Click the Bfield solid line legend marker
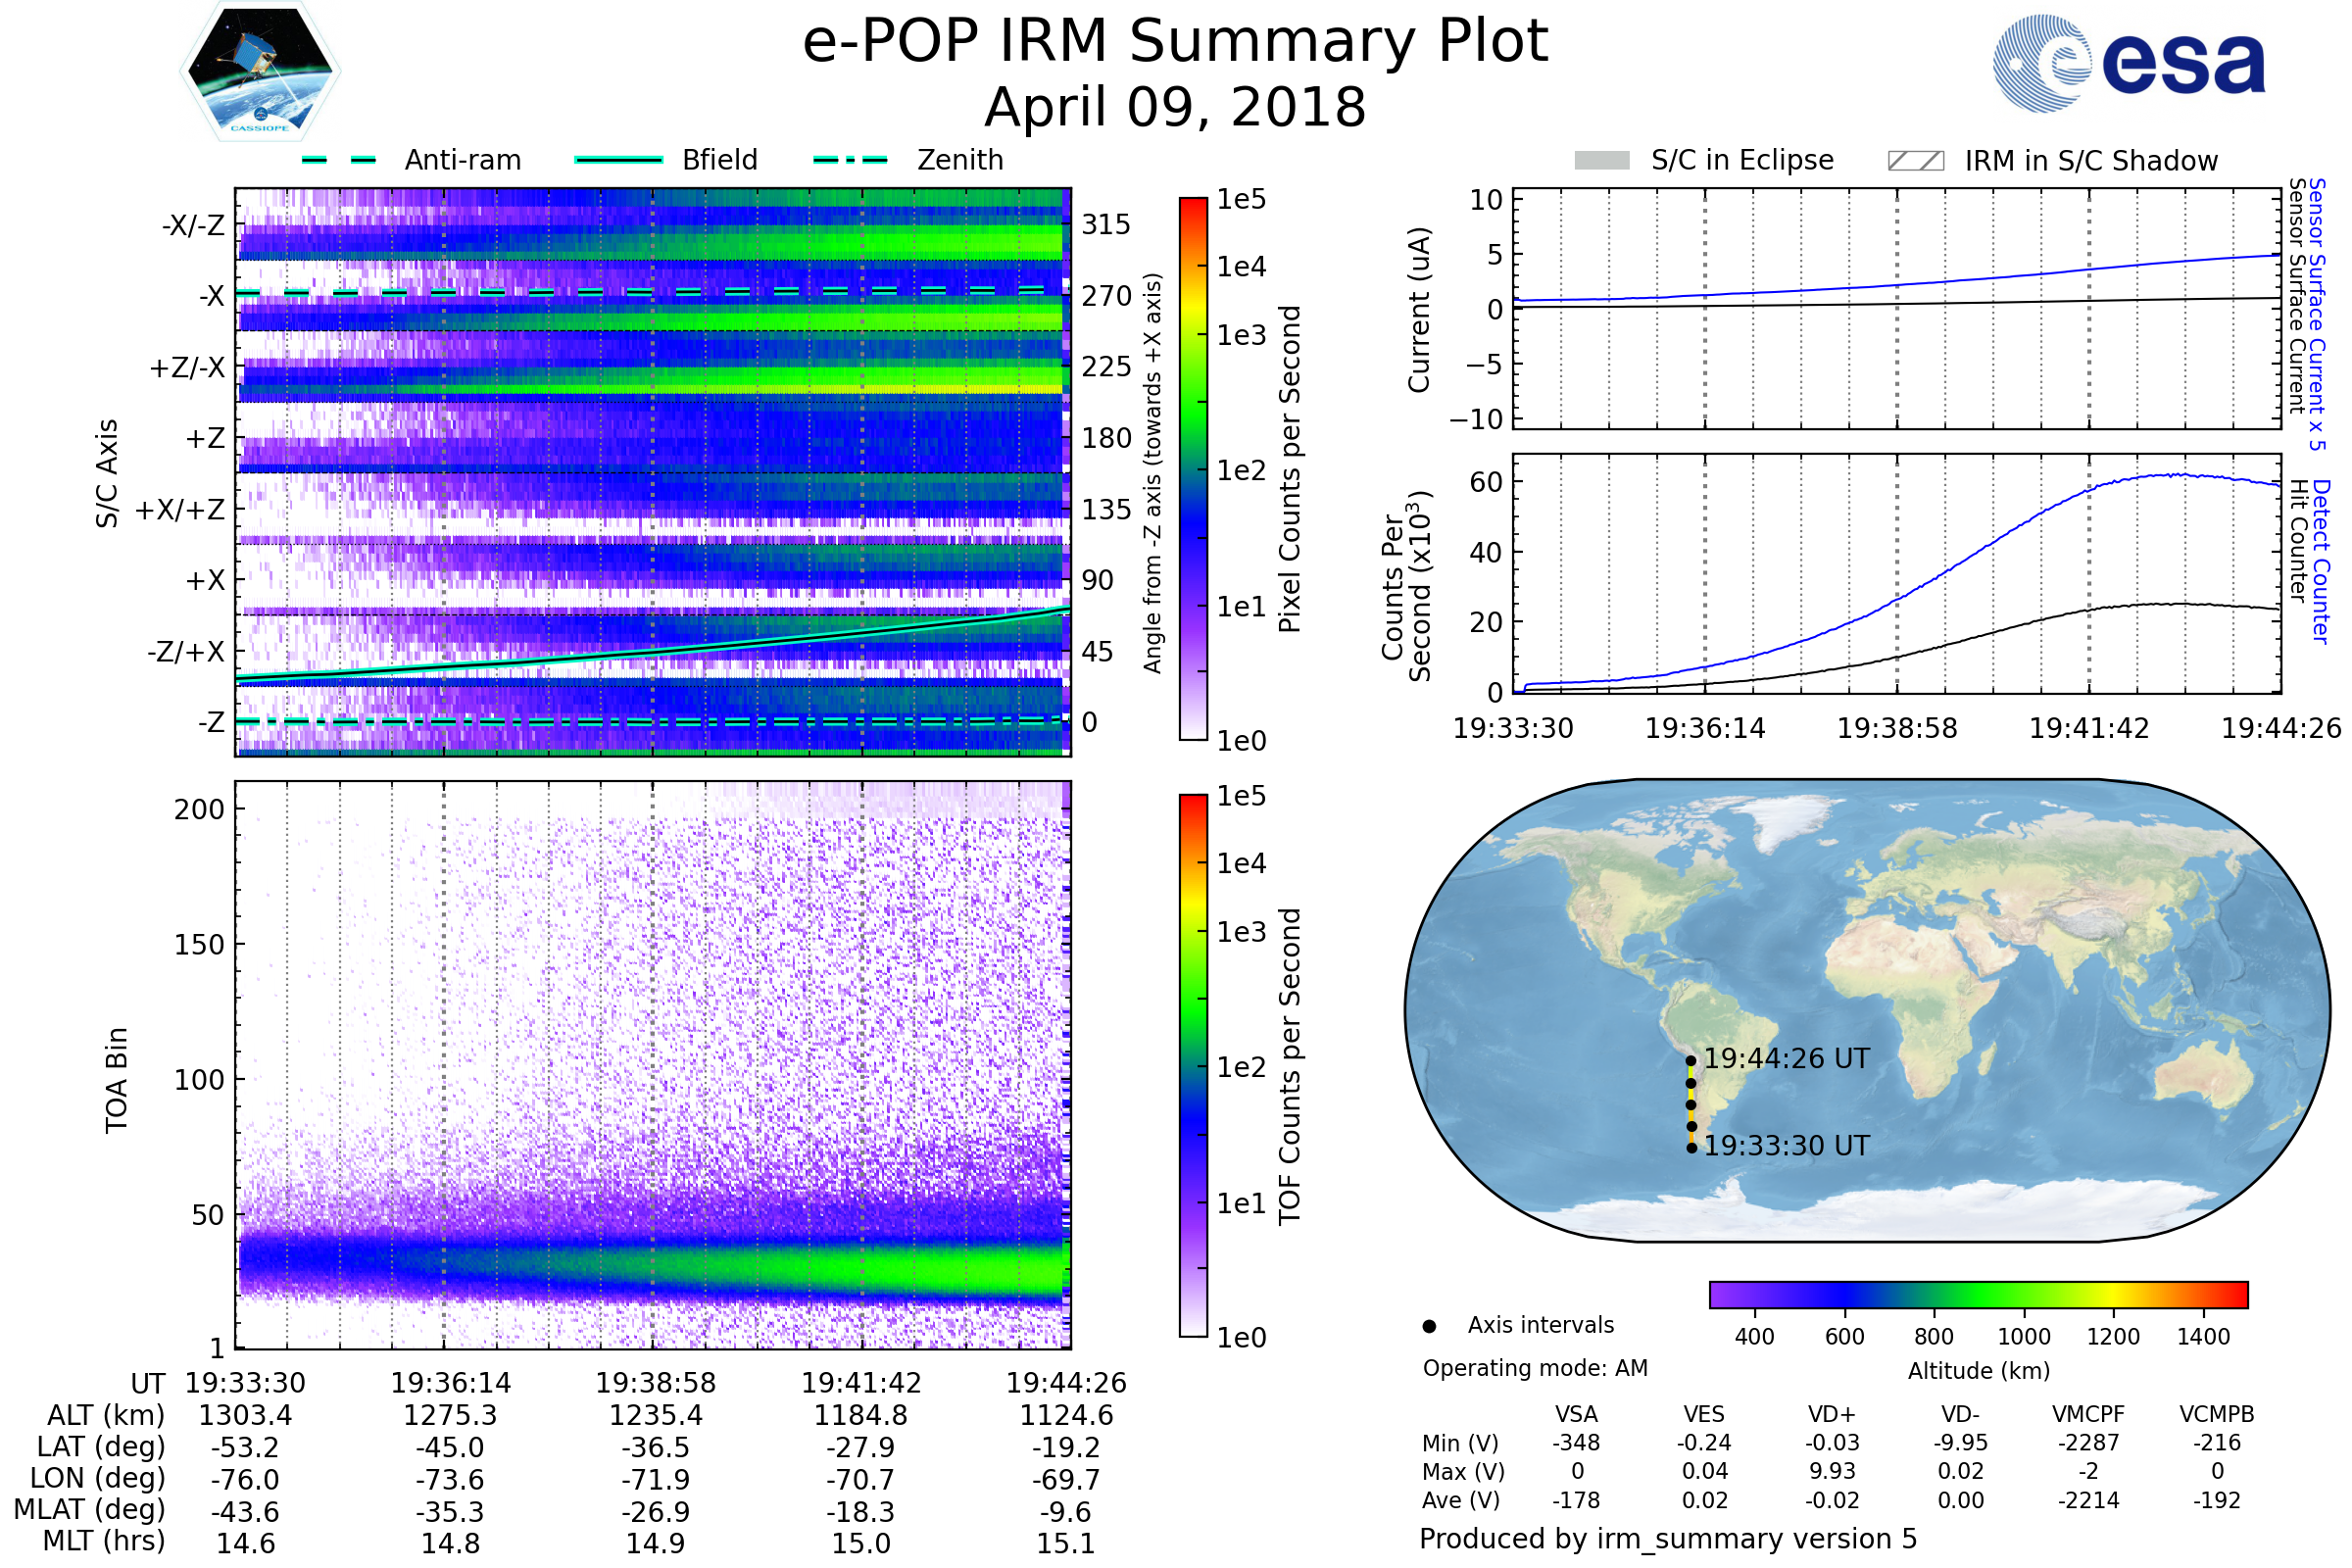 coord(619,160)
